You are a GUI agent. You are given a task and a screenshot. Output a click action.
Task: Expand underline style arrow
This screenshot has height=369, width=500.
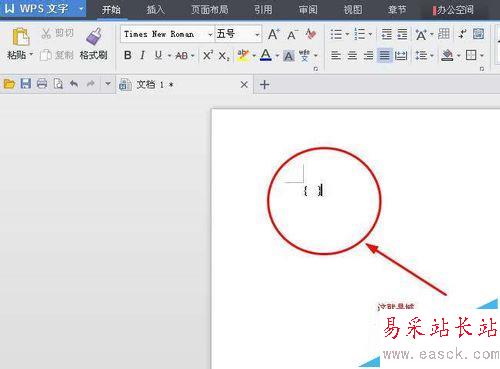coord(169,56)
